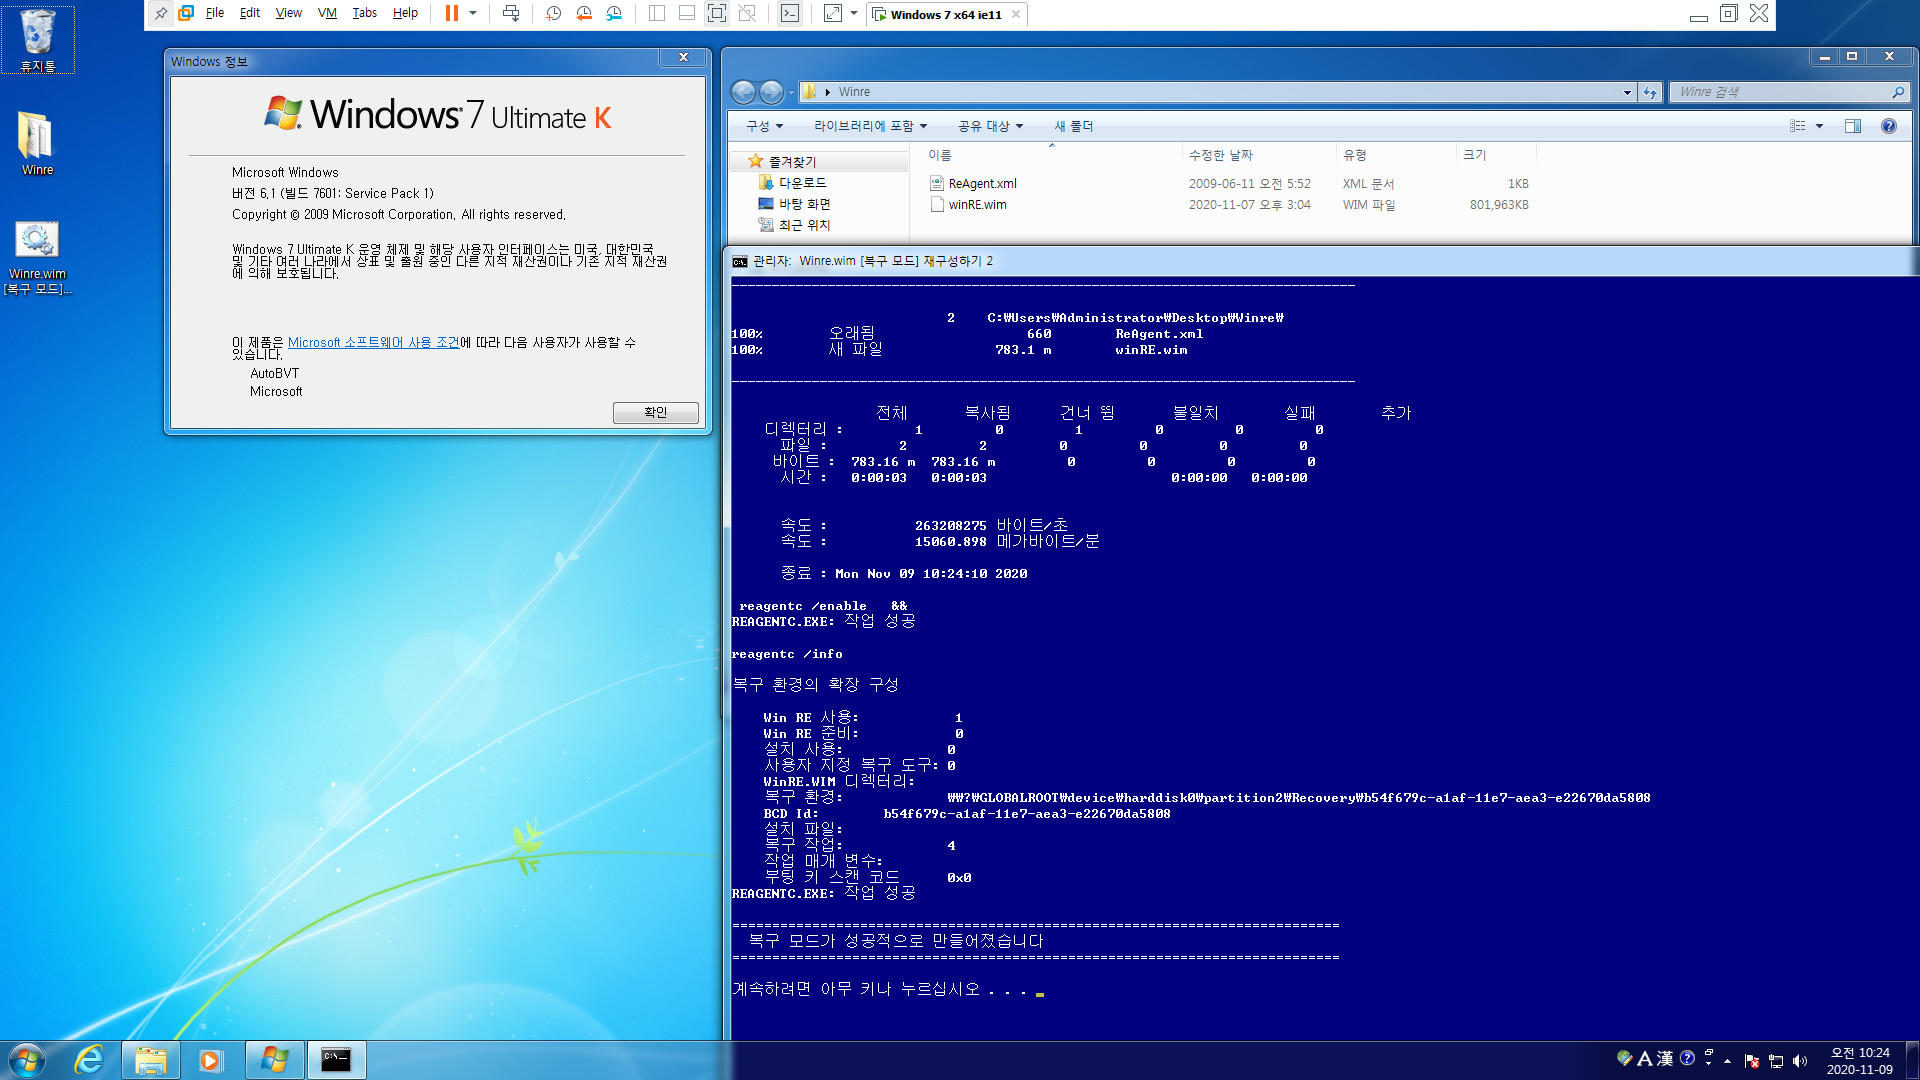
Task: Open VMware Help menu
Action: coord(405,14)
